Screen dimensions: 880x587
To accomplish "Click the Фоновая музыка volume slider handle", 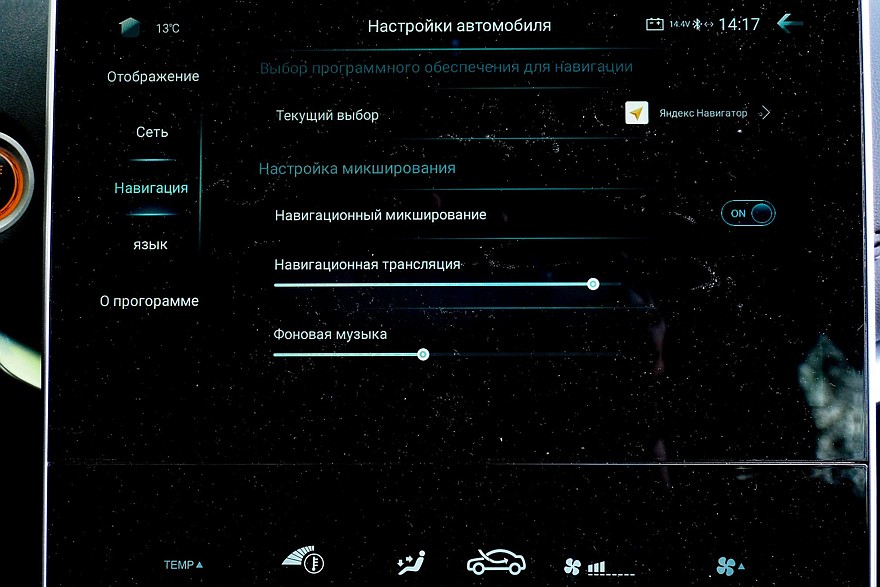I will 423,354.
